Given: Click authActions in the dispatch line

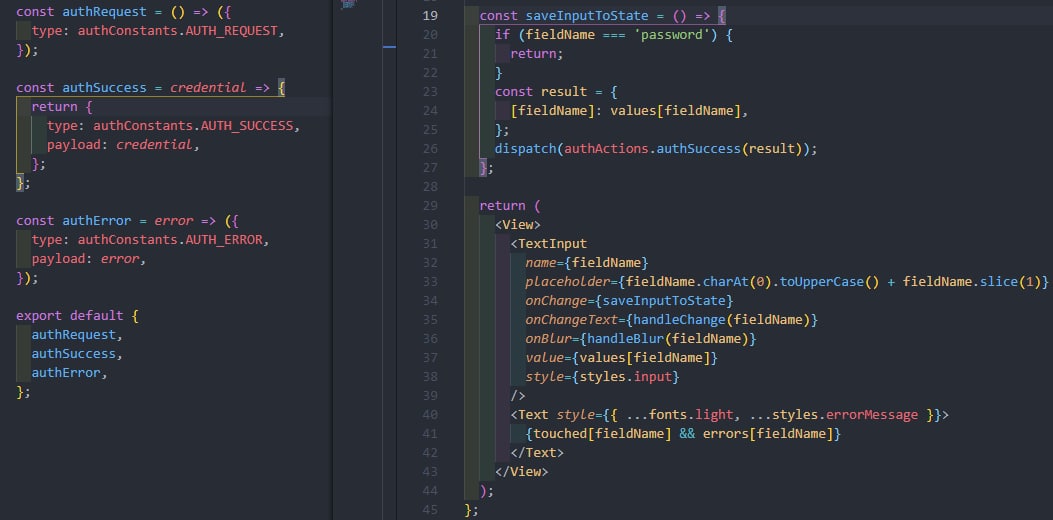Looking at the screenshot, I should 606,148.
